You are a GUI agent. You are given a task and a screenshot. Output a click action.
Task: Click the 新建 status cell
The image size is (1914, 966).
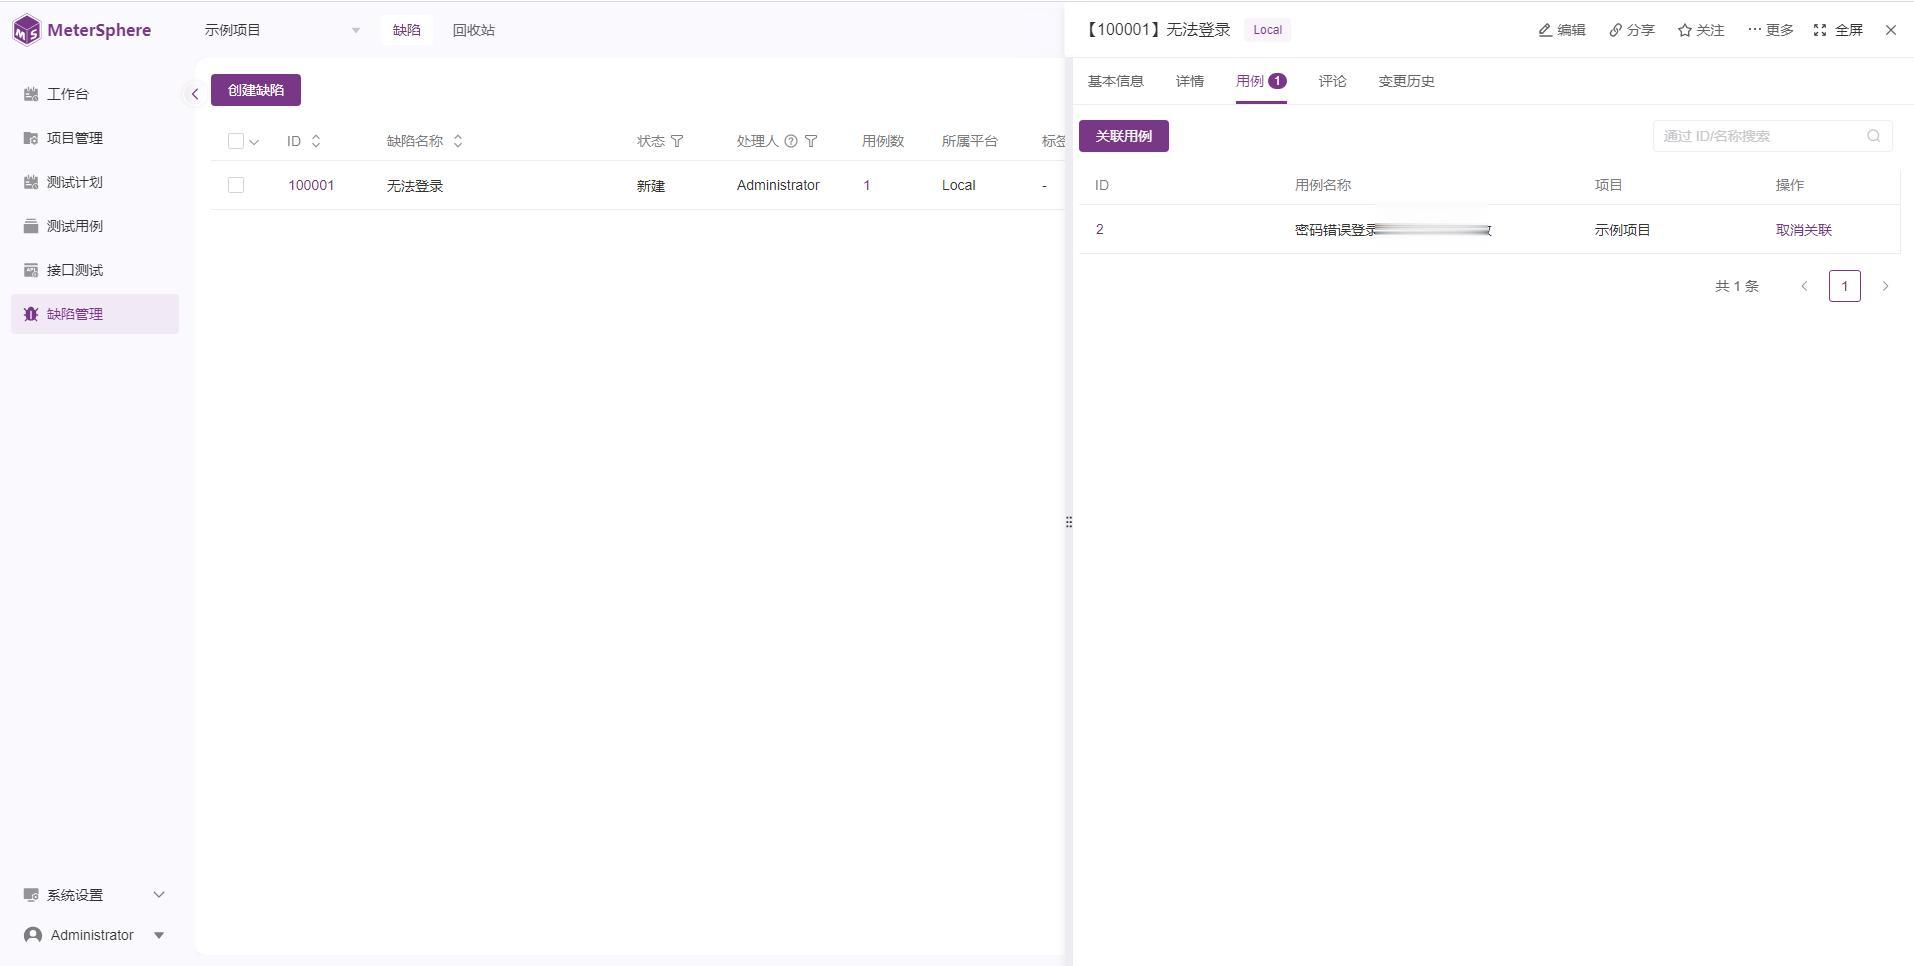click(651, 186)
